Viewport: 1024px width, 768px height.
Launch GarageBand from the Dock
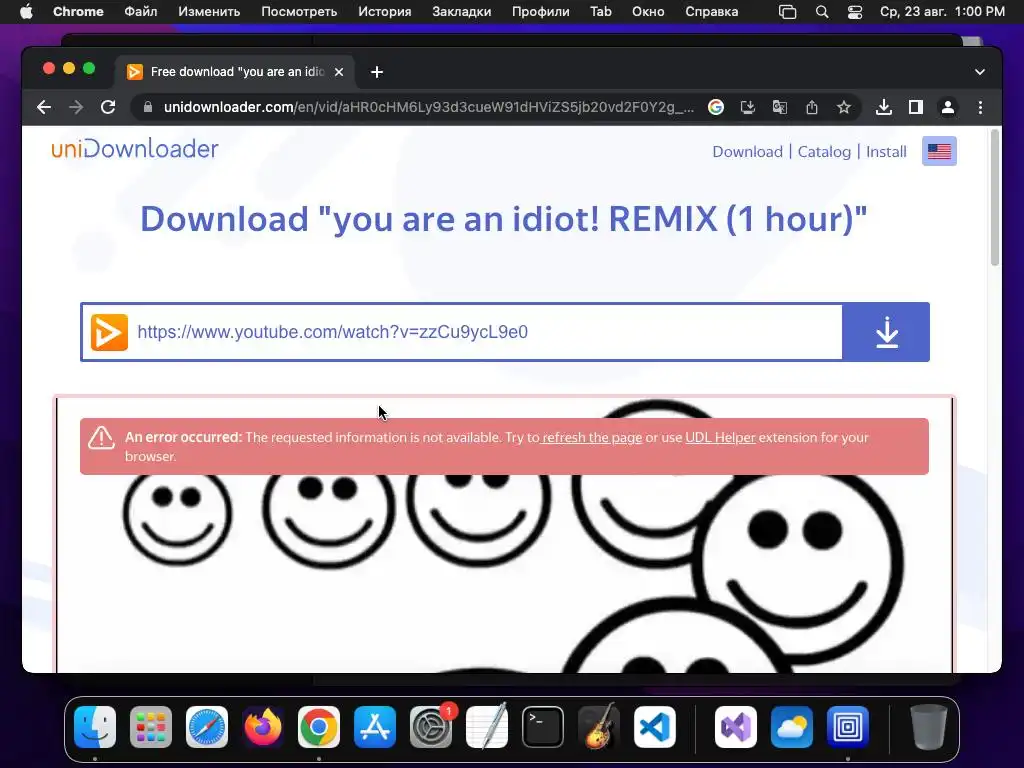tap(599, 727)
